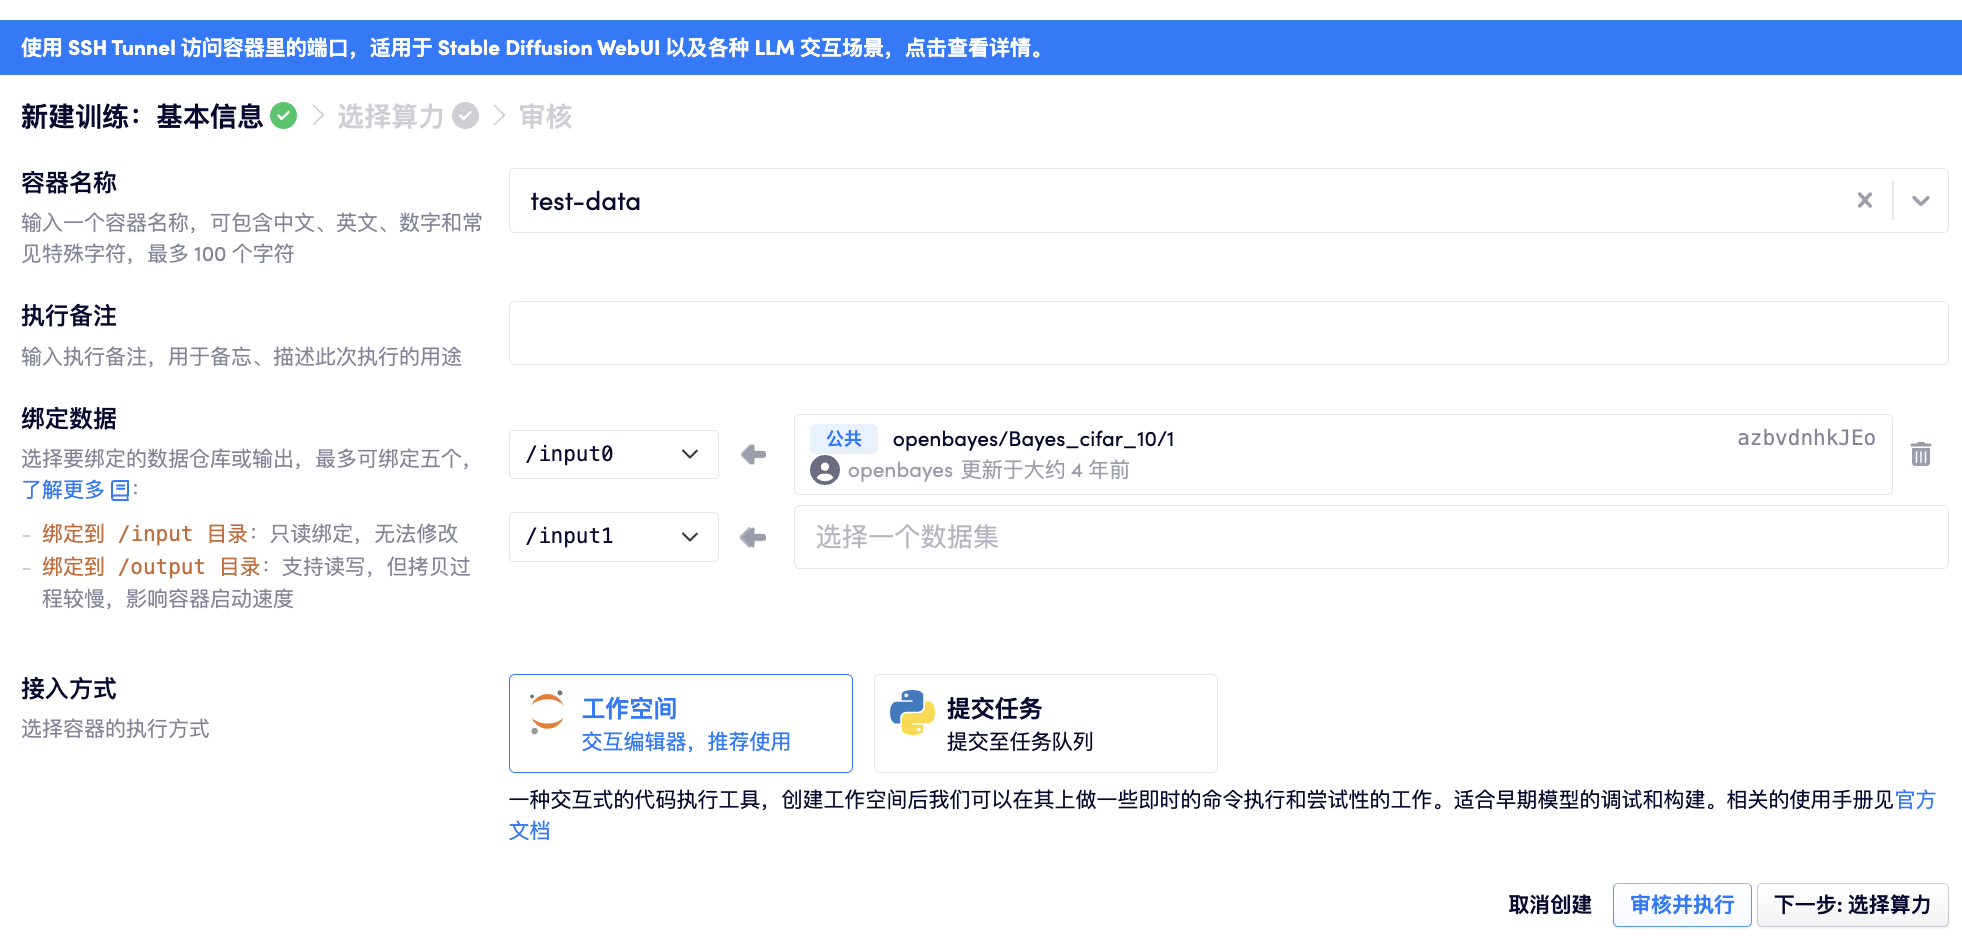
Task: Expand the container name dropdown arrow
Action: [1920, 201]
